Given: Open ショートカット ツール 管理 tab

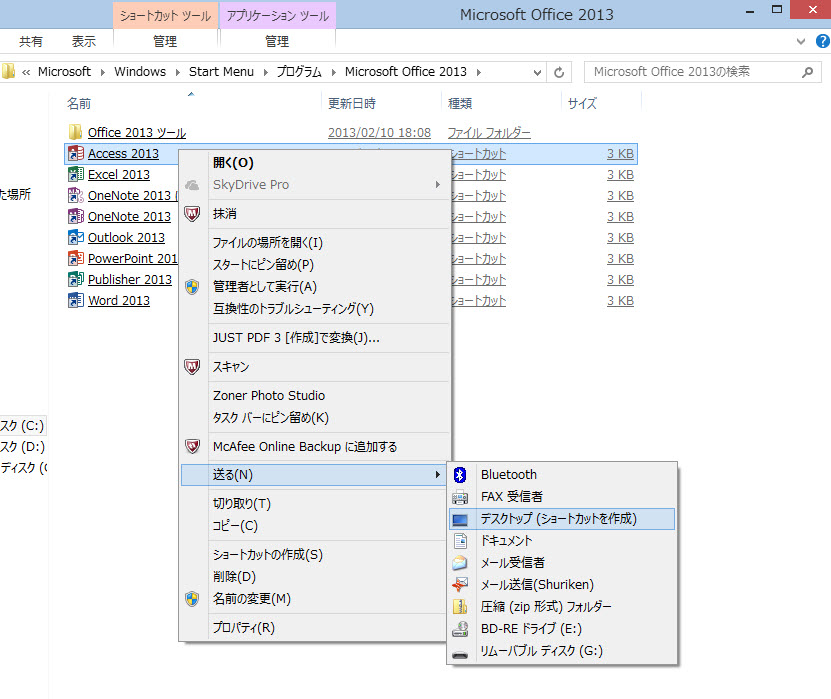Looking at the screenshot, I should click(165, 41).
